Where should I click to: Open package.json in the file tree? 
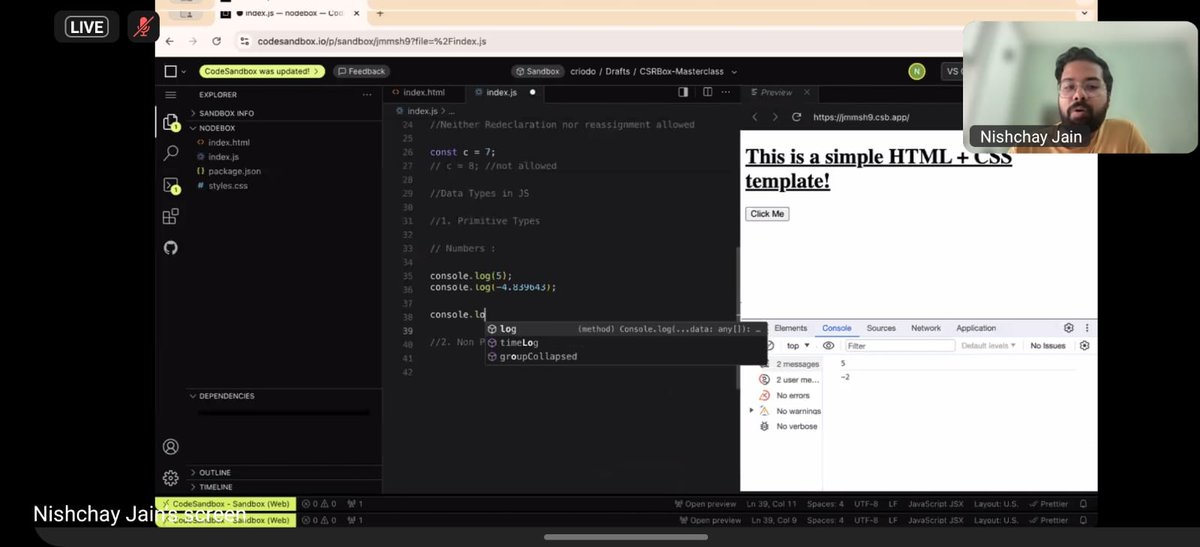235,171
